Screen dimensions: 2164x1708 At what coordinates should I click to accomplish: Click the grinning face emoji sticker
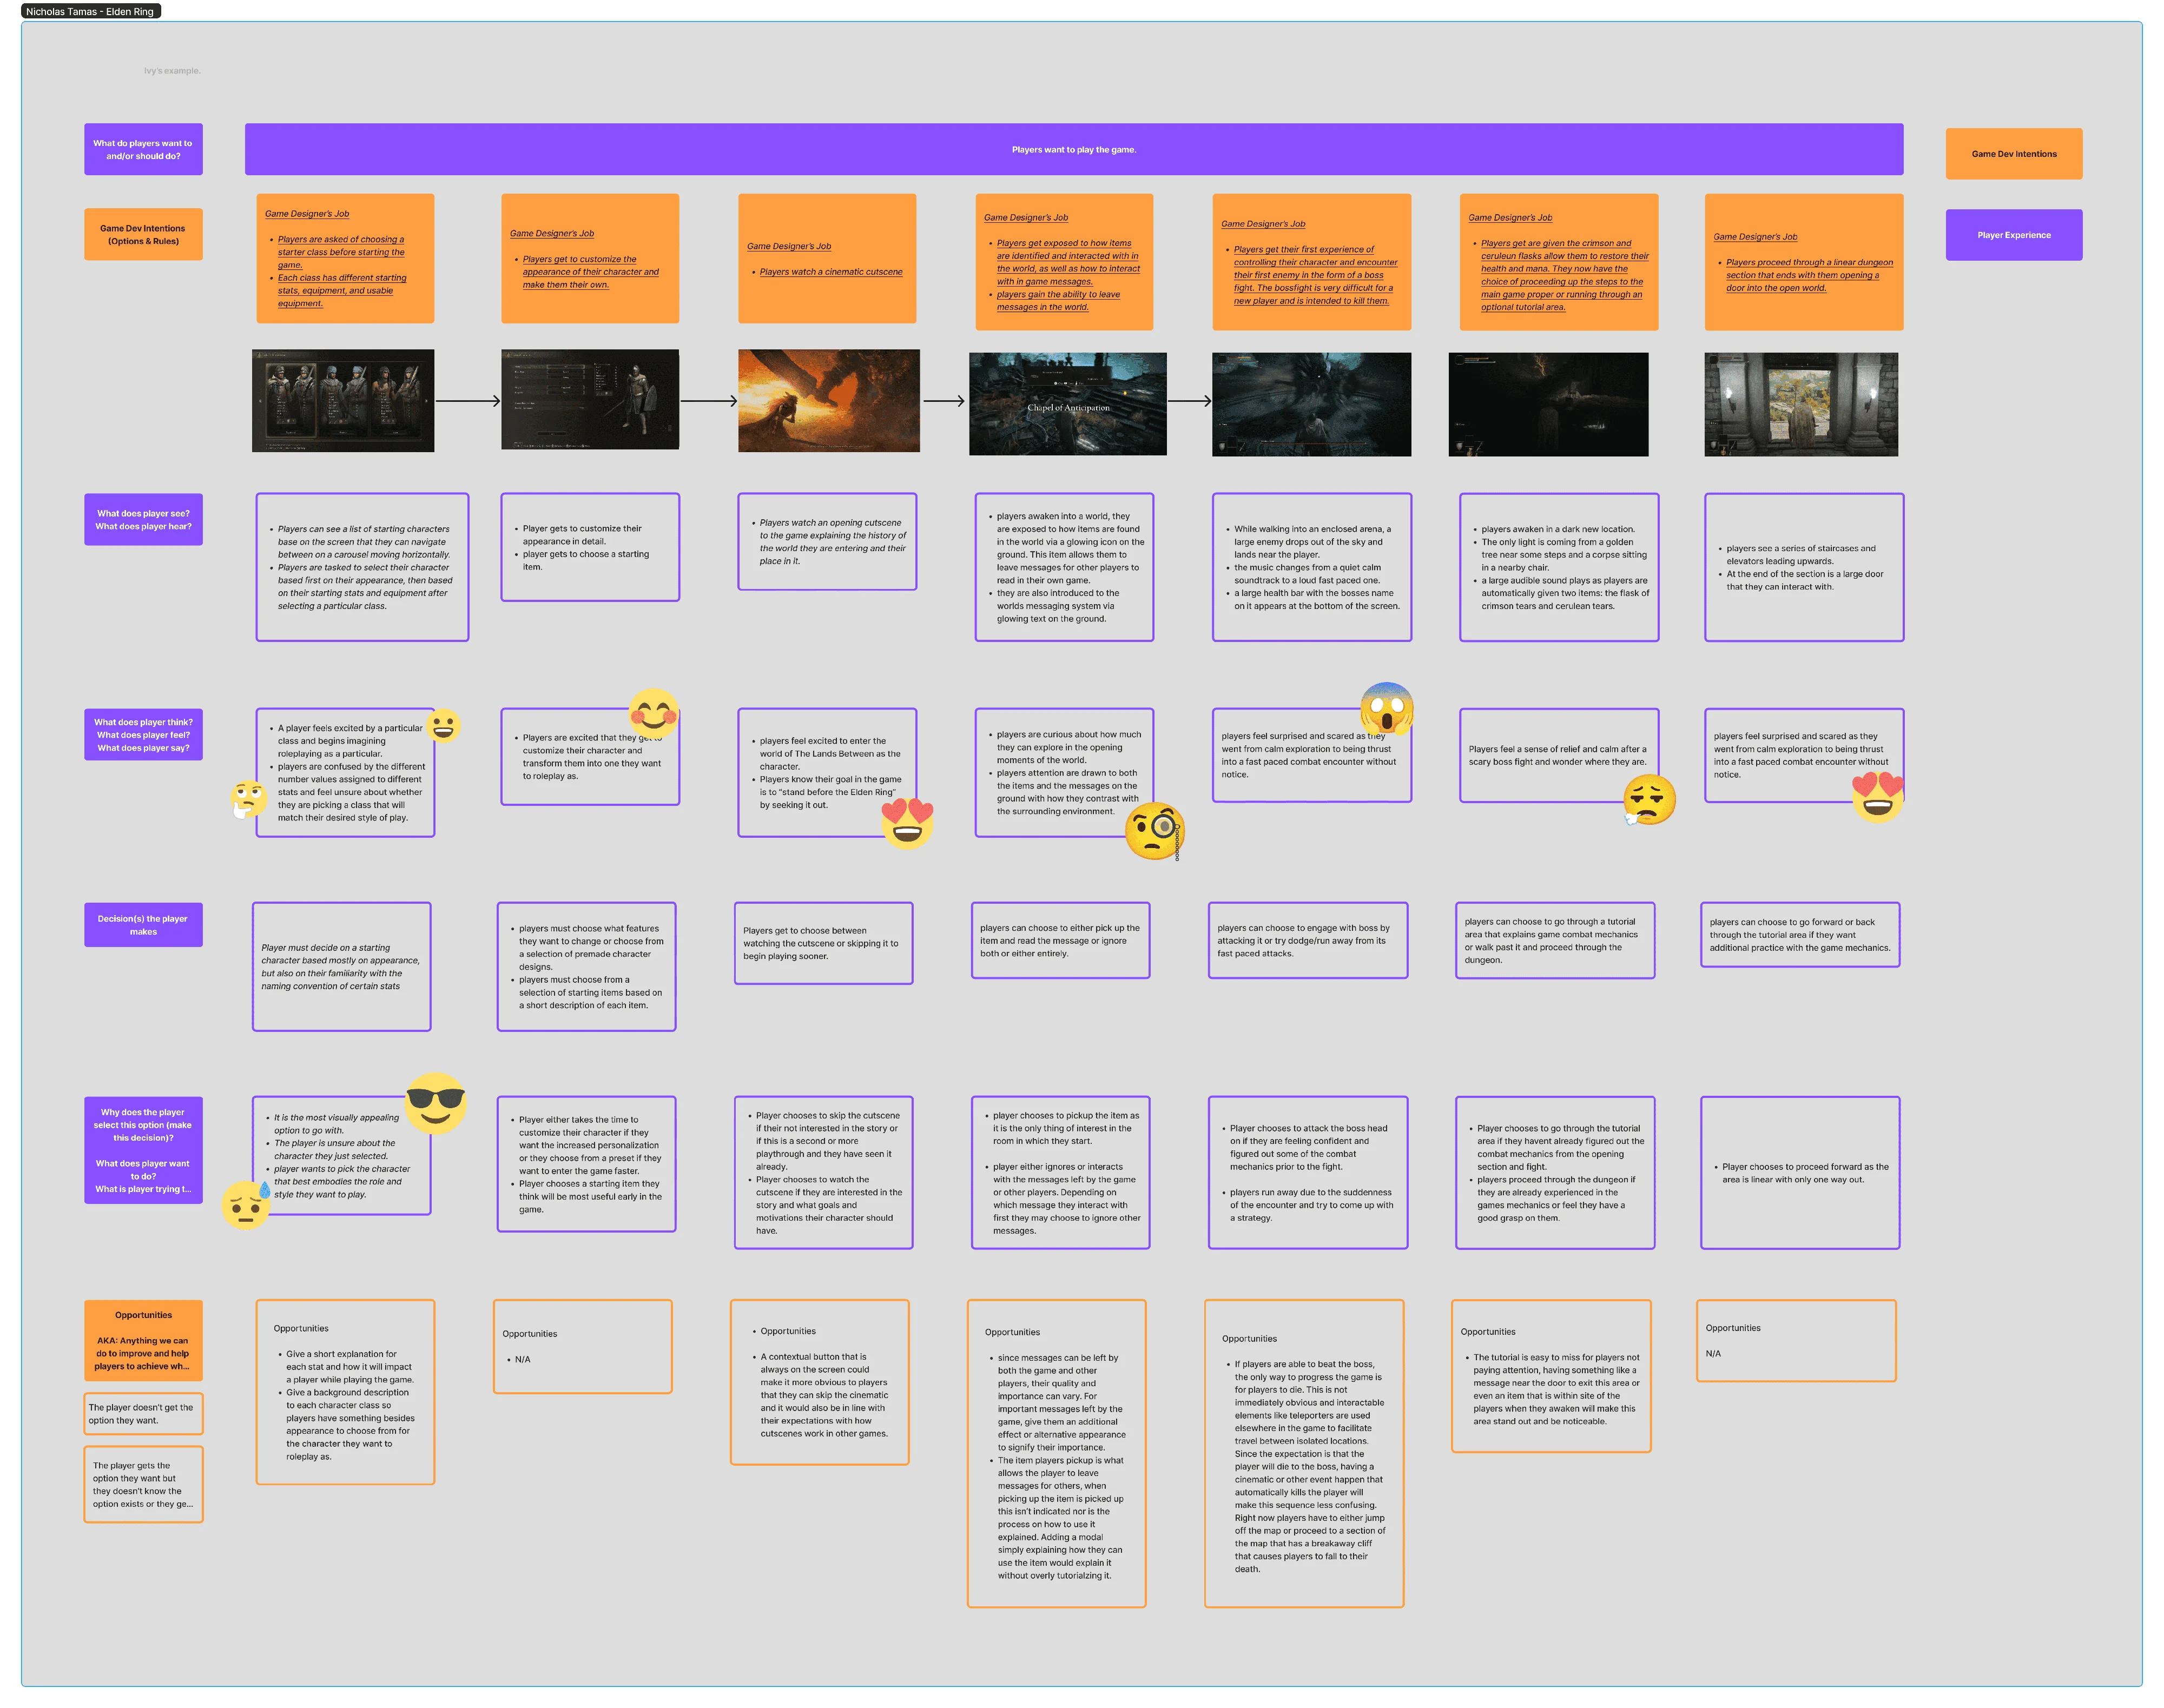443,725
